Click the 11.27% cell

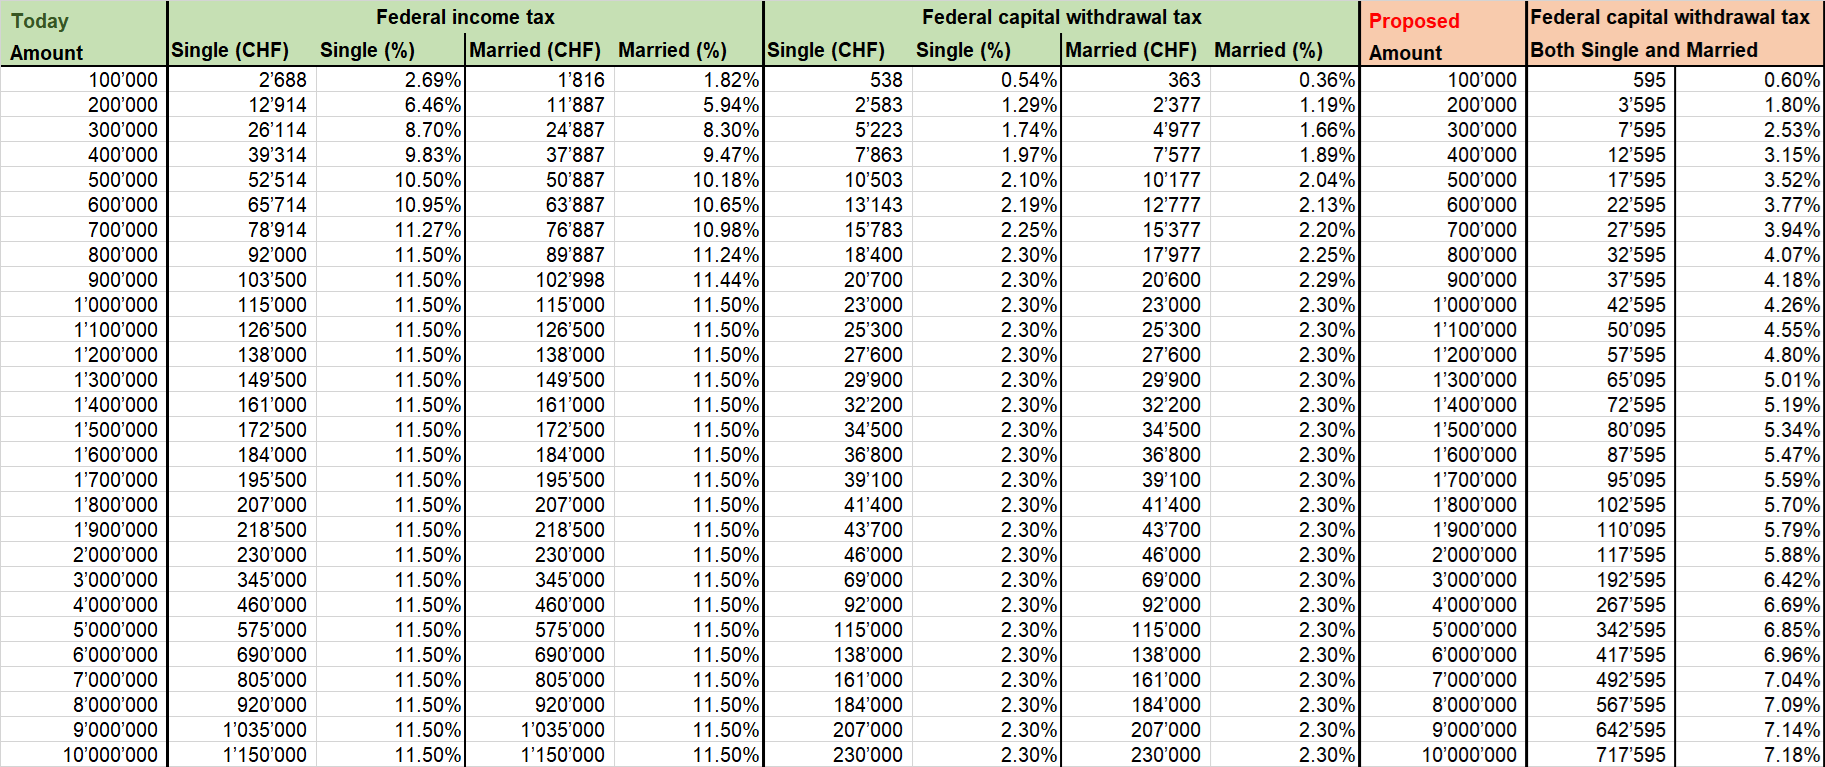(391, 230)
